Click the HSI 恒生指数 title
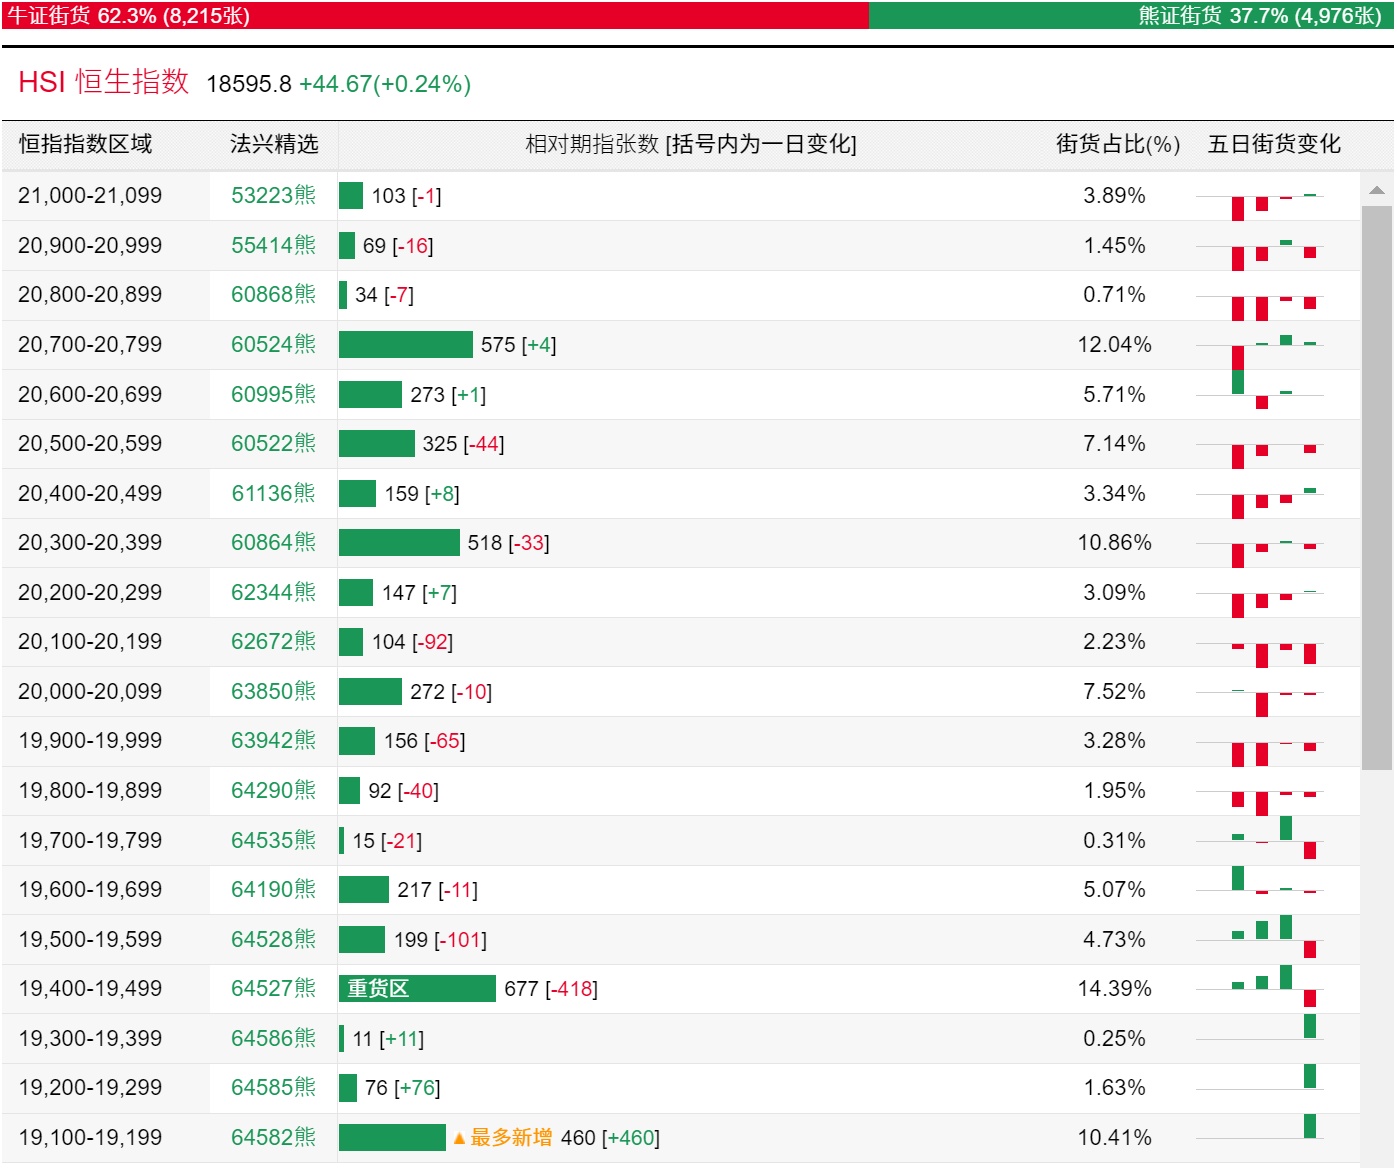This screenshot has width=1397, height=1168. tap(103, 83)
